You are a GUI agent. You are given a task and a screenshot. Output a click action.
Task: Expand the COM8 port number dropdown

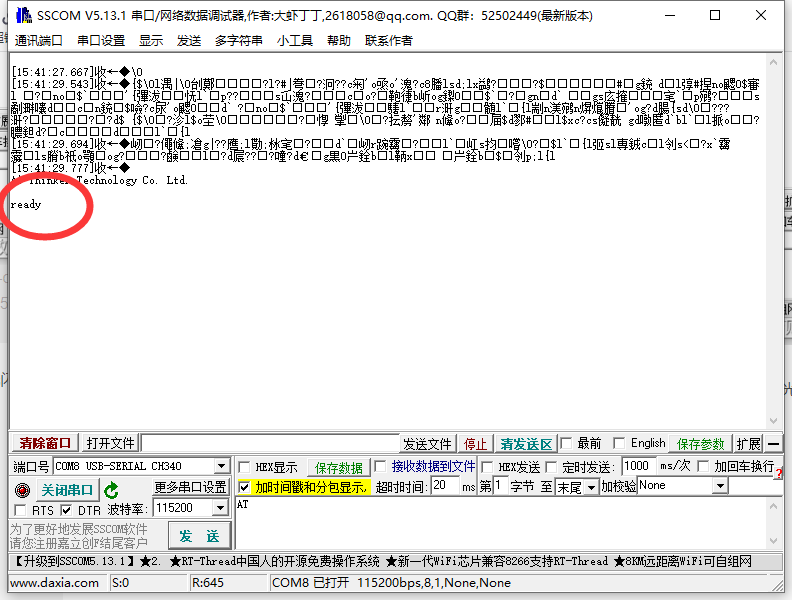coord(221,466)
